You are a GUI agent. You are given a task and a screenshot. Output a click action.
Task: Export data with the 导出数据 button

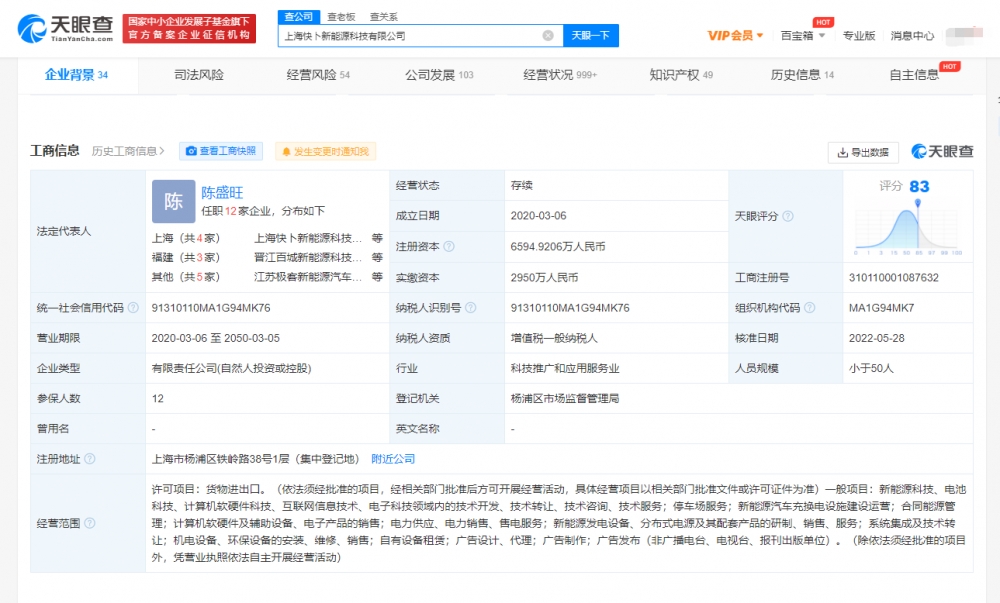coord(863,152)
